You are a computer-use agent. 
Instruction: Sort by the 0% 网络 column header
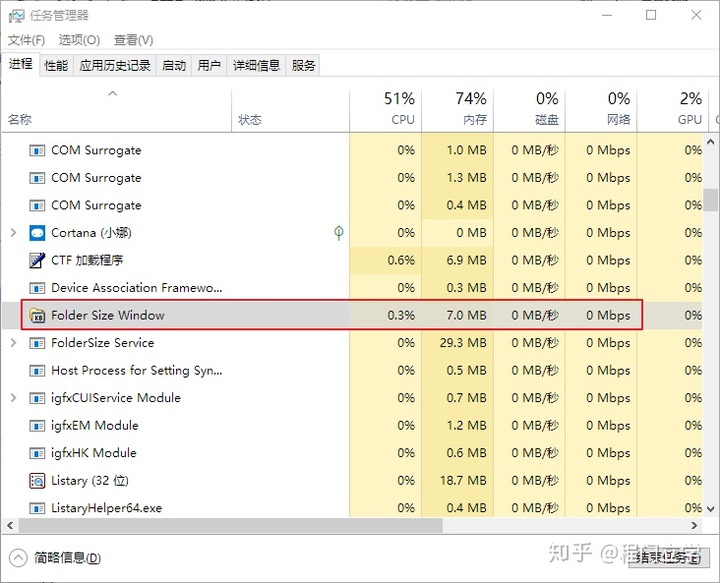tap(601, 111)
